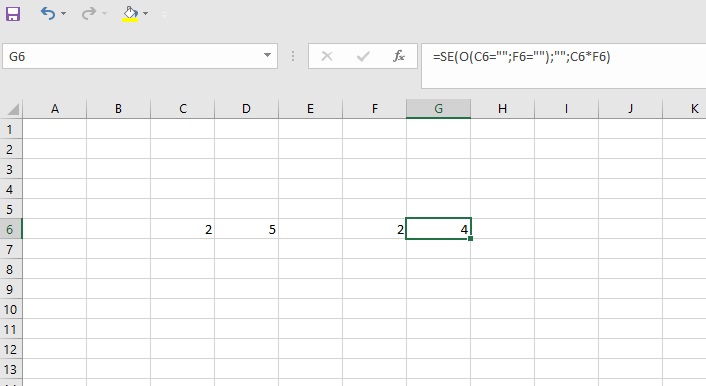The height and width of the screenshot is (386, 706).
Task: Select column H header
Action: tap(502, 109)
